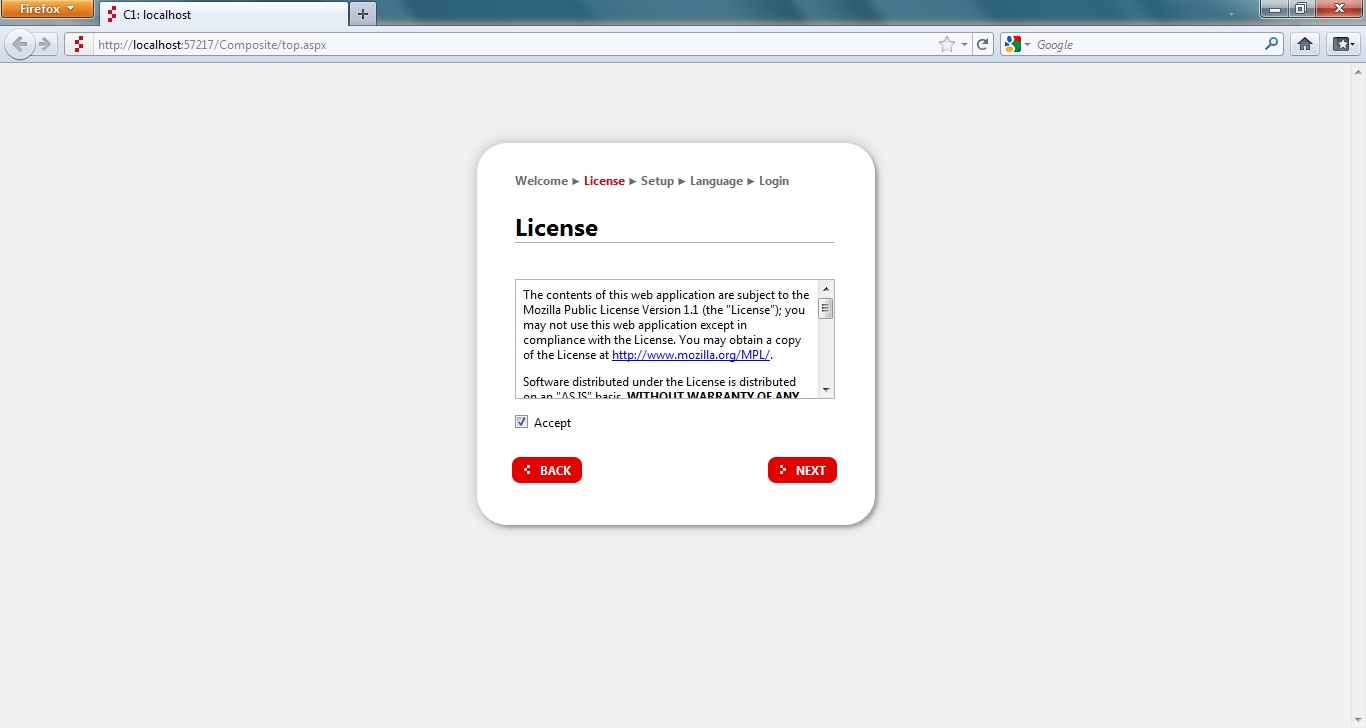Viewport: 1366px width, 728px height.
Task: Open a new tab with plus icon
Action: (x=363, y=14)
